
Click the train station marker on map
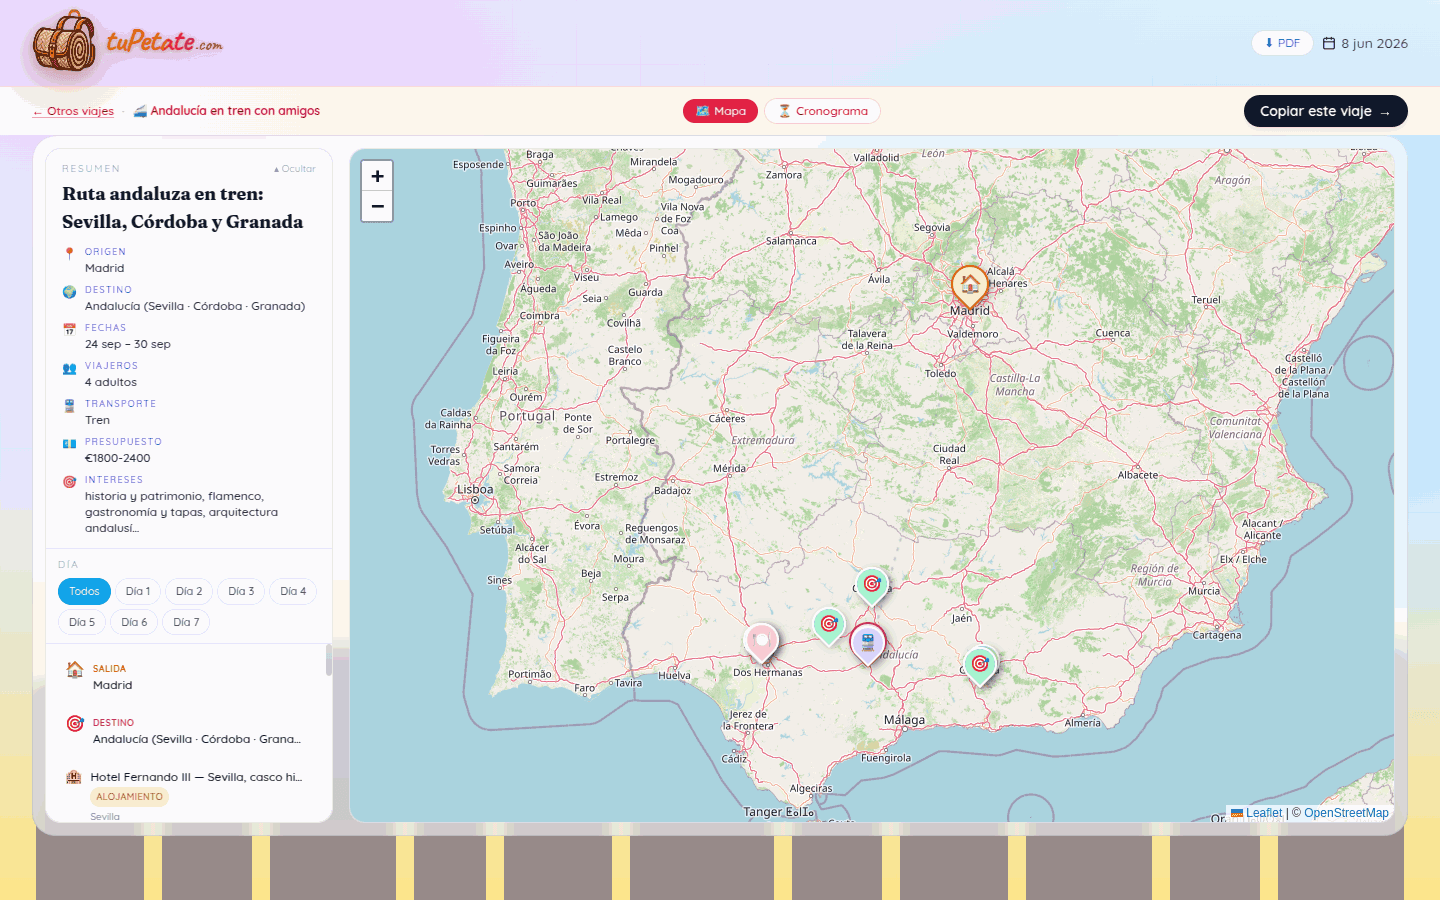[868, 644]
